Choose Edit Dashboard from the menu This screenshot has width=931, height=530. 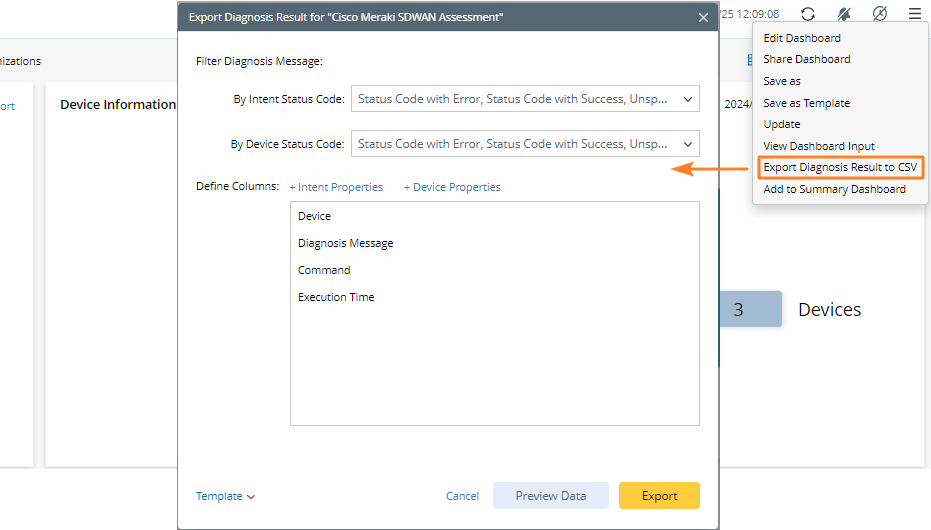pyautogui.click(x=802, y=38)
